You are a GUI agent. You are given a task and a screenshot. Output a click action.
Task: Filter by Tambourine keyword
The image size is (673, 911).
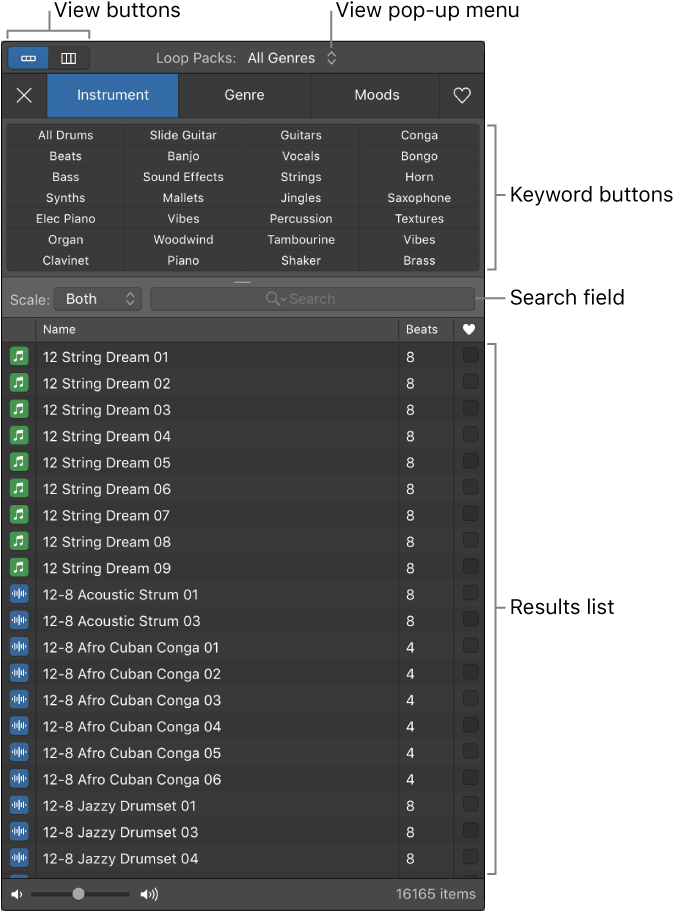click(x=301, y=239)
